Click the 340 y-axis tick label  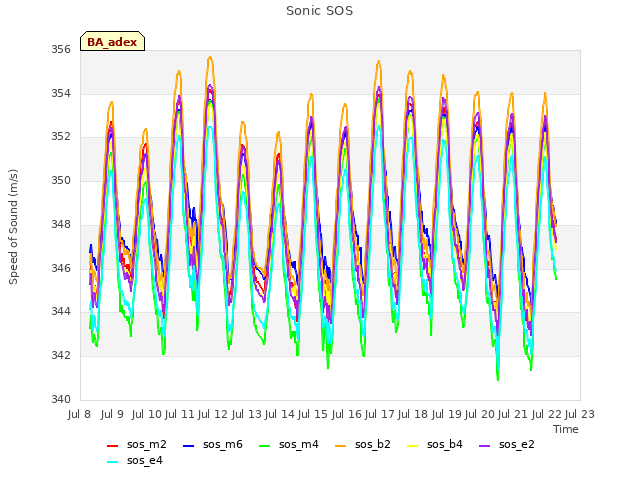[x=61, y=399]
